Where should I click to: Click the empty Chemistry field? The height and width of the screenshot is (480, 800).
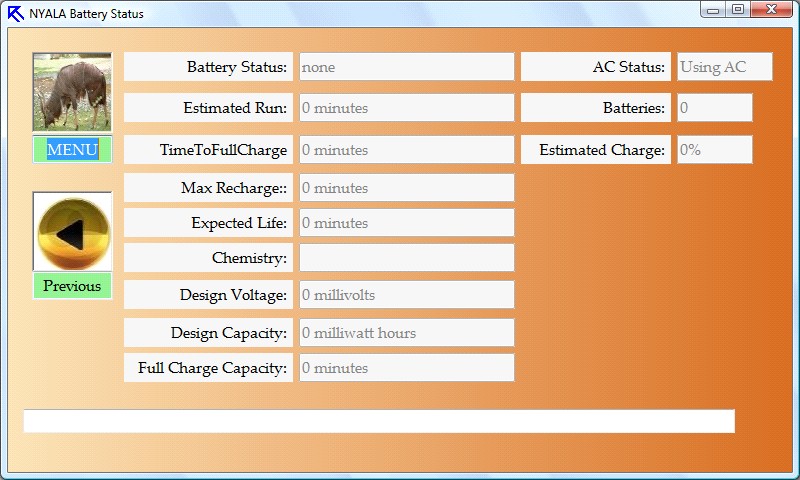406,258
